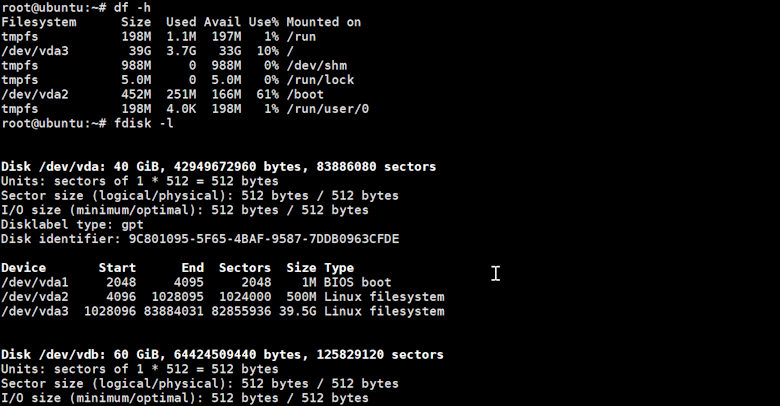Click the 'Sectors' column header

[x=245, y=268]
